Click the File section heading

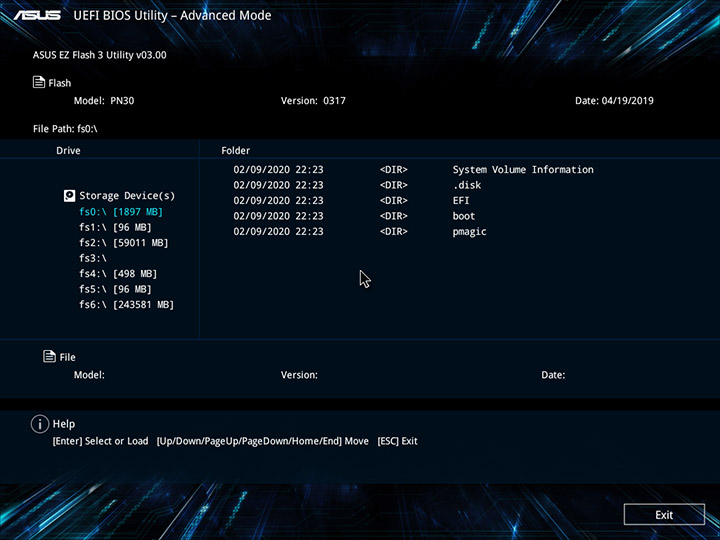pos(68,357)
